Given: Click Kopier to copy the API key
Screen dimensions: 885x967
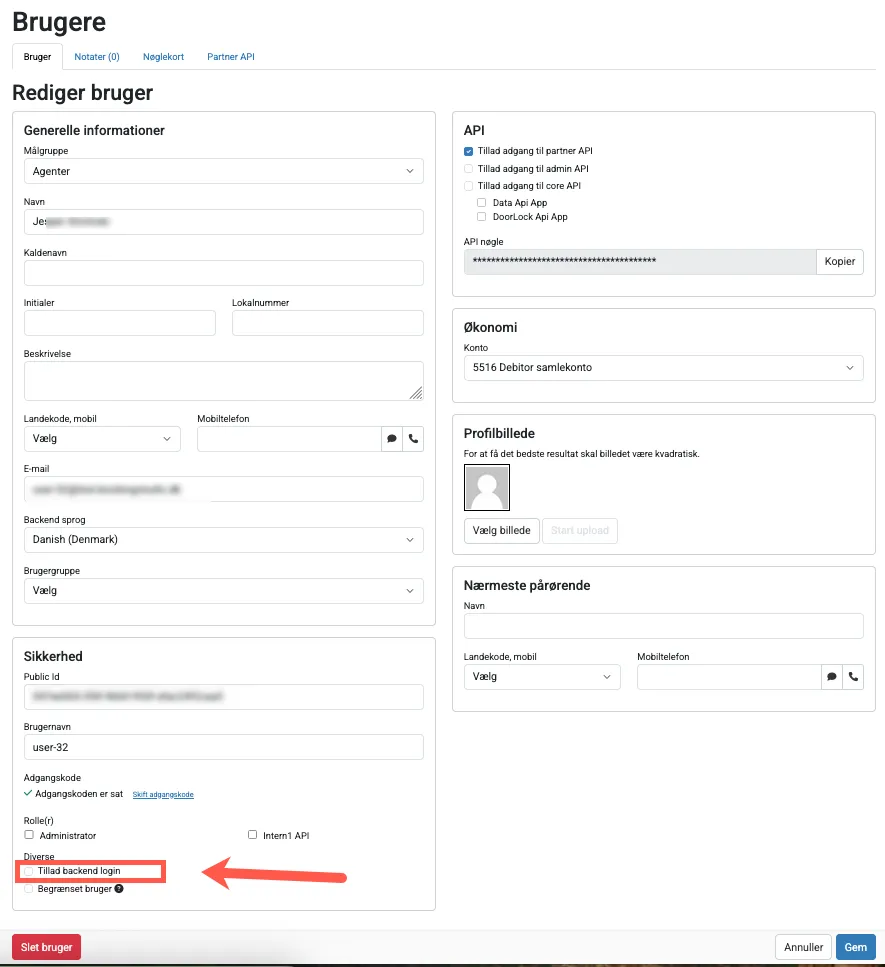Looking at the screenshot, I should (x=839, y=261).
